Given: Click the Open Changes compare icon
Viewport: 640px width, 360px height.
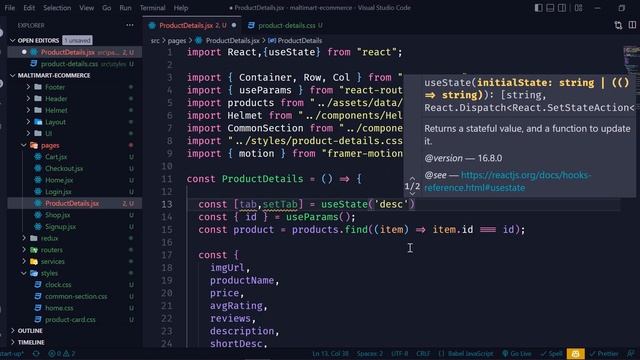Looking at the screenshot, I should (x=618, y=25).
